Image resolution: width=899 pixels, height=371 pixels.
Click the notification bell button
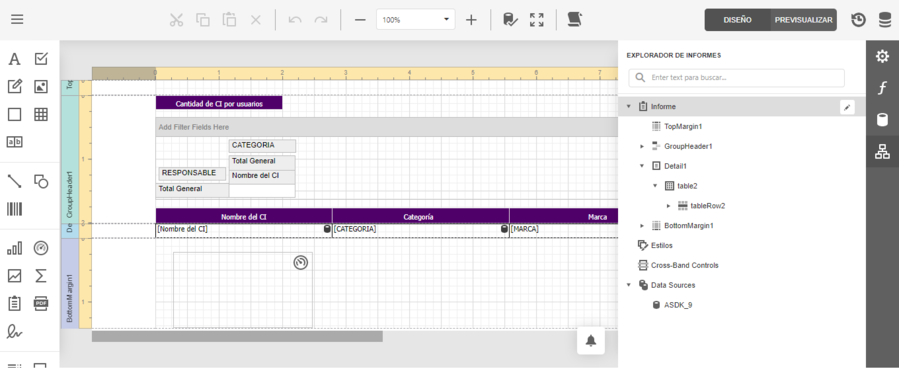591,341
